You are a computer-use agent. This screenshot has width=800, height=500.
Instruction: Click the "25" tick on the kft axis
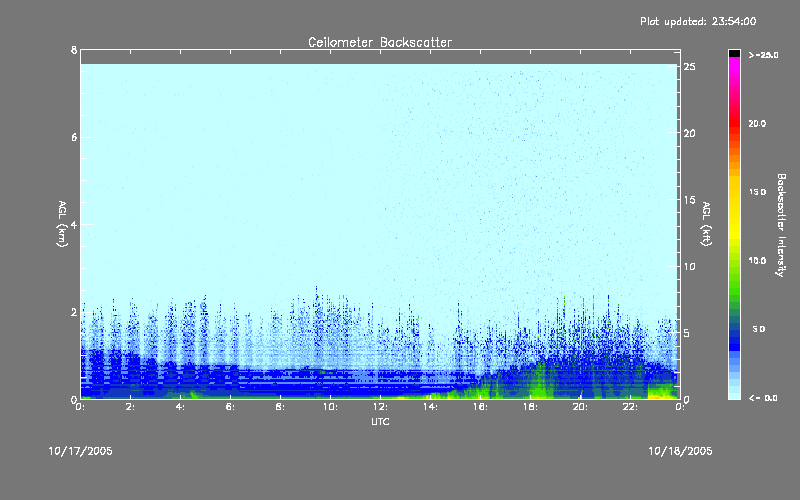click(689, 67)
